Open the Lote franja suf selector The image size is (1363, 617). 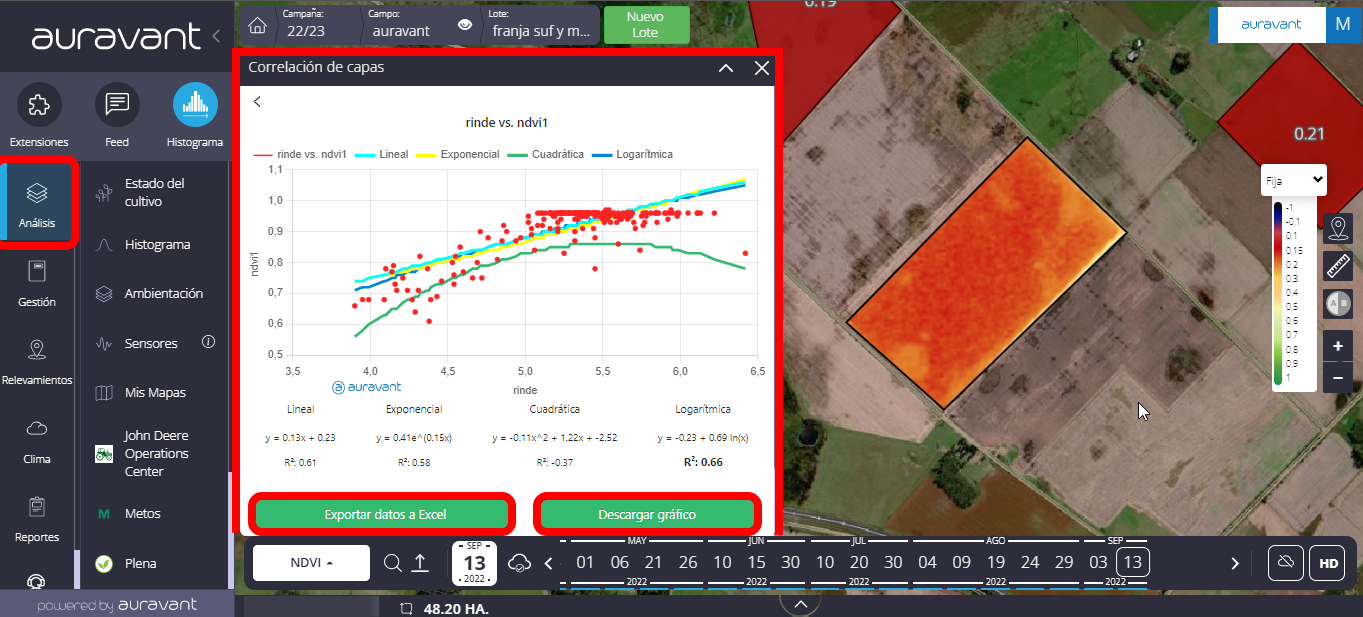coord(541,24)
